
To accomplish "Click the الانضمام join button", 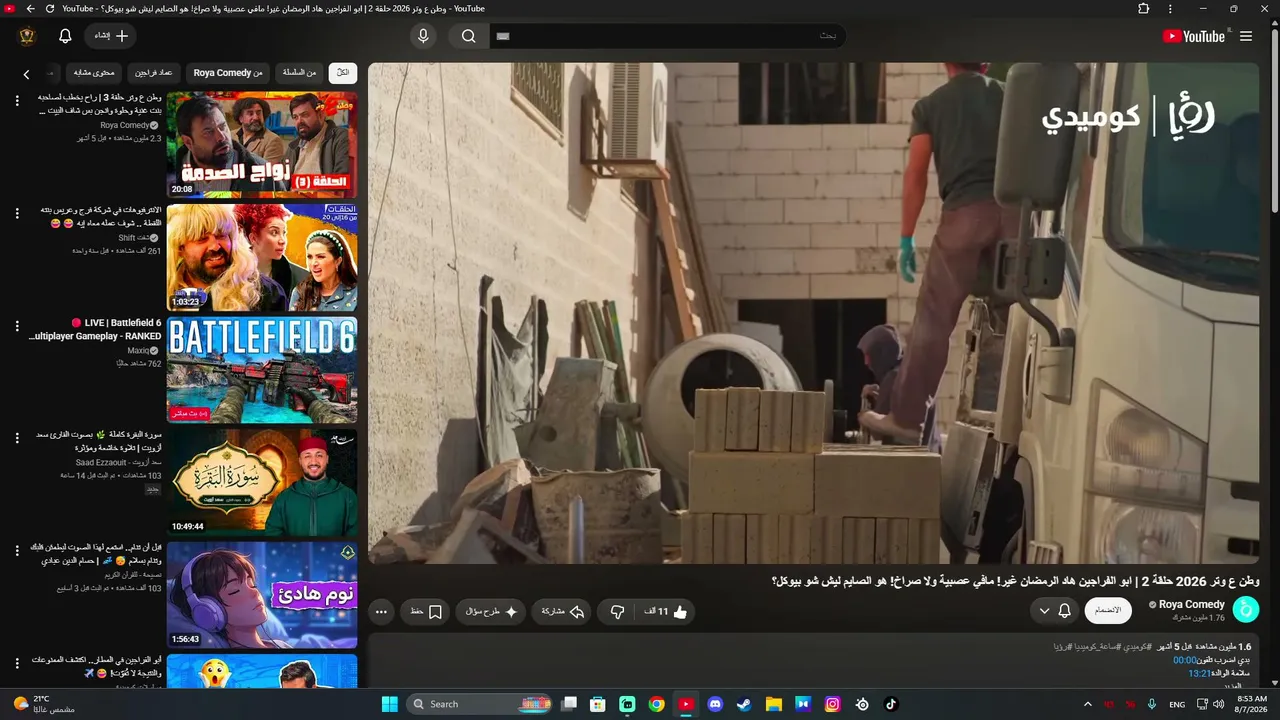I will (x=1108, y=610).
